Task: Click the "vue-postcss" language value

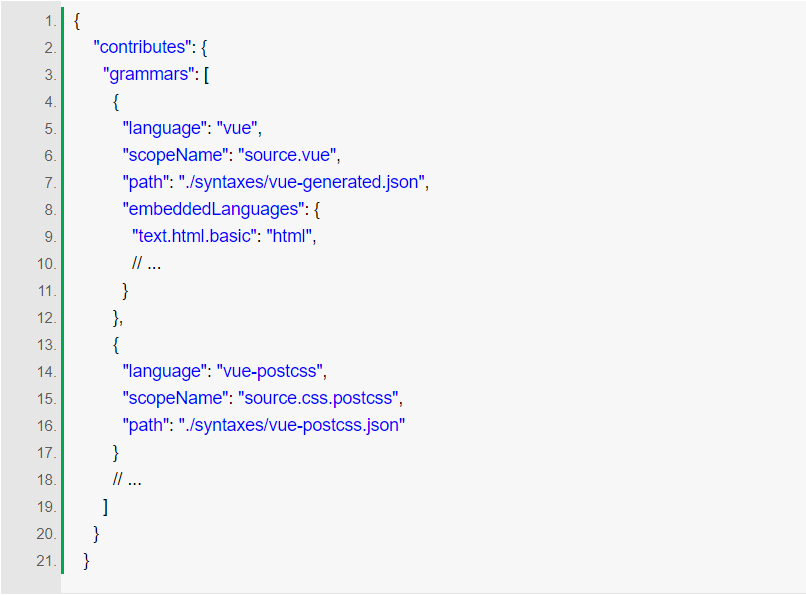Action: coord(269,371)
